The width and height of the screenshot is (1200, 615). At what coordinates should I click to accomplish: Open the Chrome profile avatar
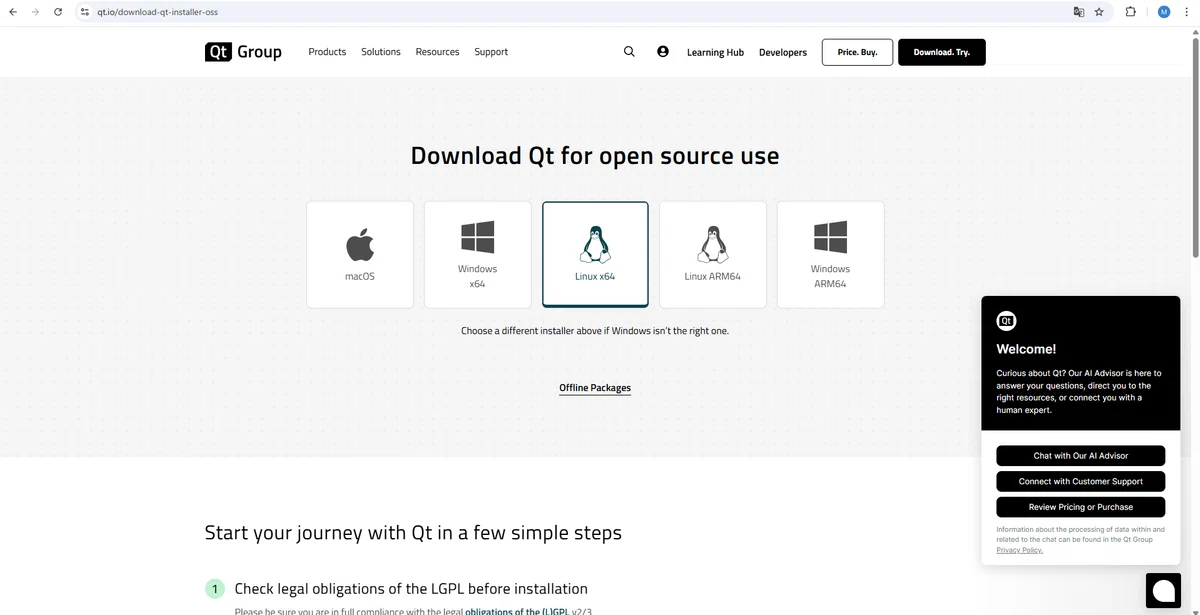(x=1164, y=12)
